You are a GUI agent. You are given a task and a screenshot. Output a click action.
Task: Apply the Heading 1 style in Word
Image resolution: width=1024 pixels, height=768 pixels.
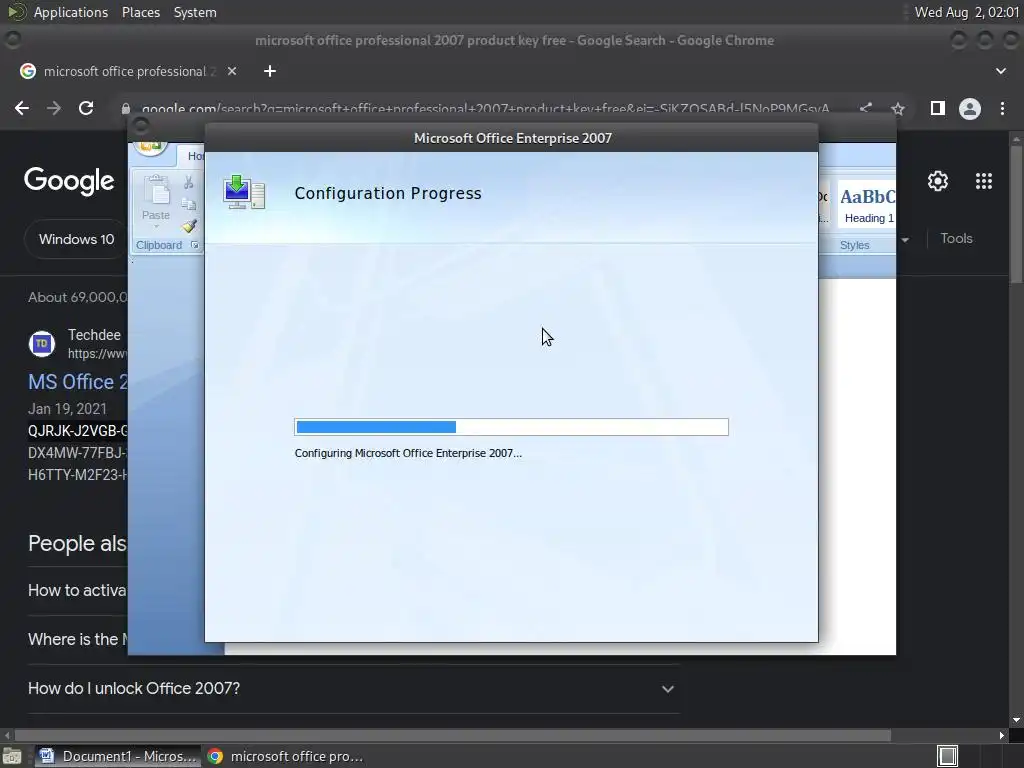coord(867,204)
